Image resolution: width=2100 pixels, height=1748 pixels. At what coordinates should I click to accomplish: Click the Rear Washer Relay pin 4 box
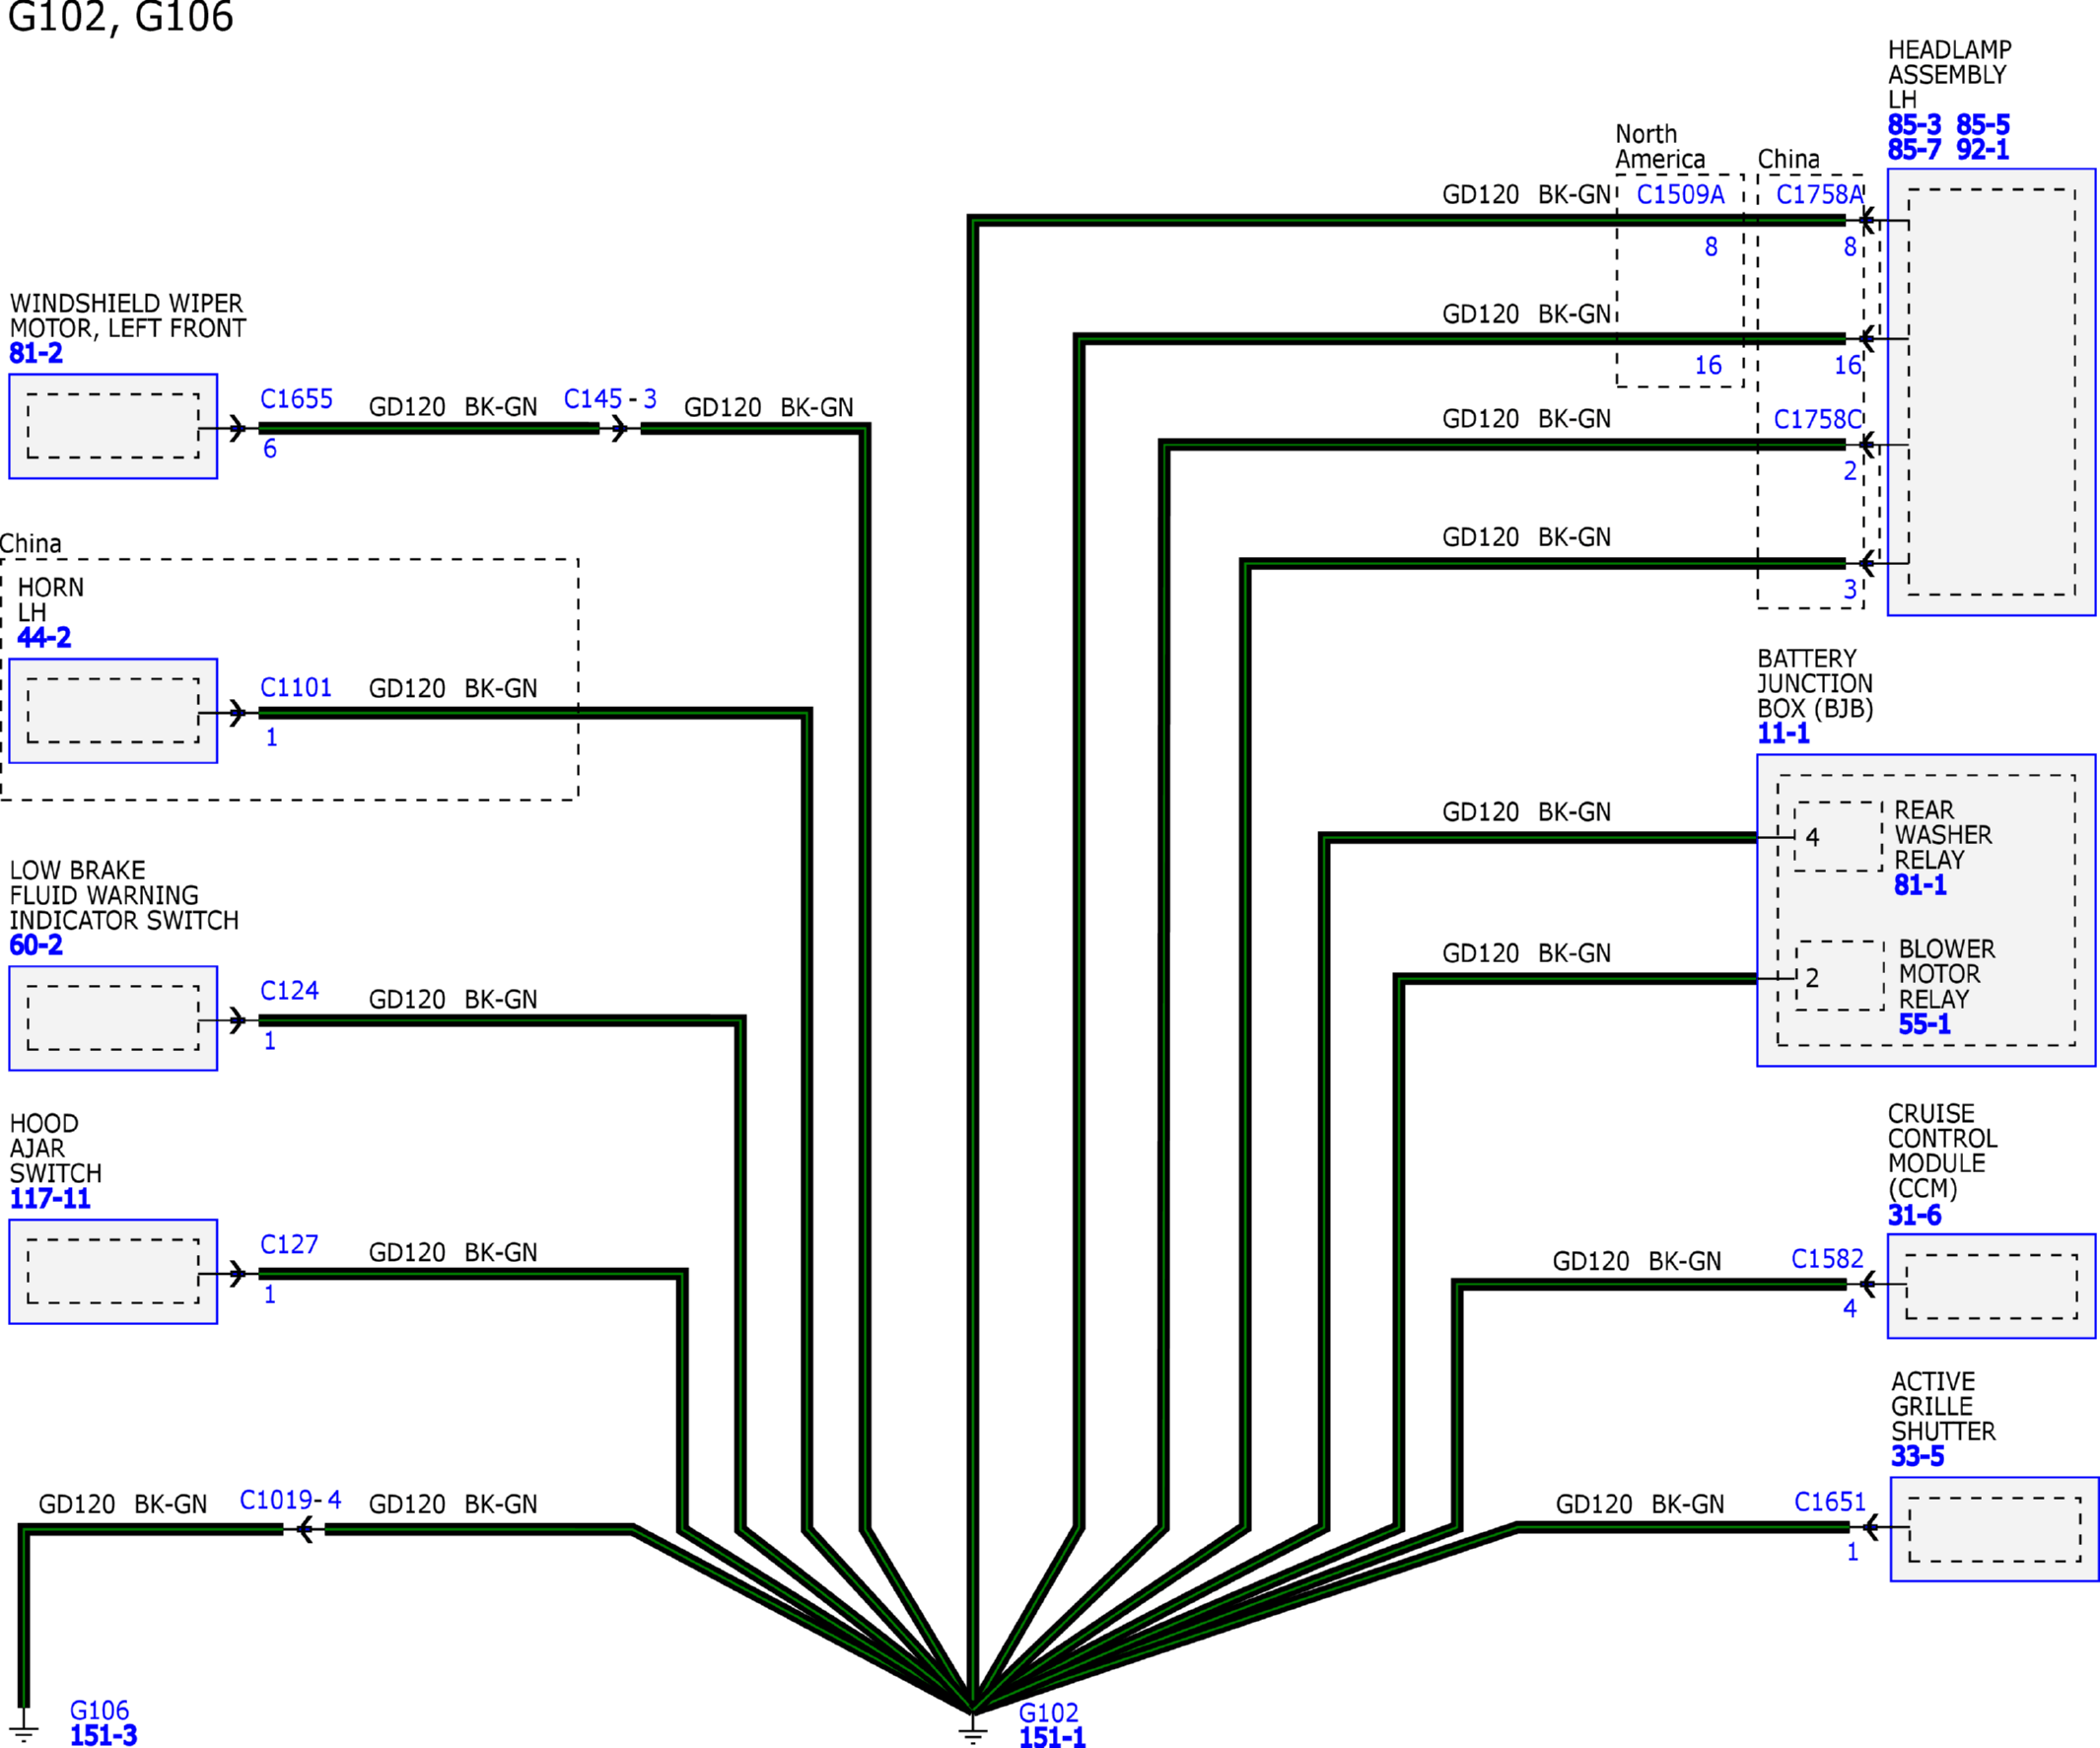pyautogui.click(x=1839, y=837)
